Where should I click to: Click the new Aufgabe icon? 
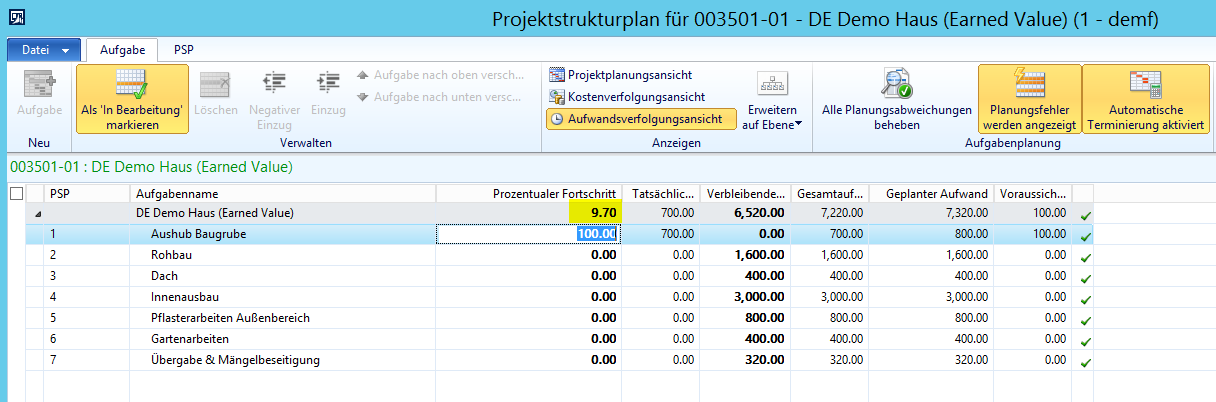[38, 85]
